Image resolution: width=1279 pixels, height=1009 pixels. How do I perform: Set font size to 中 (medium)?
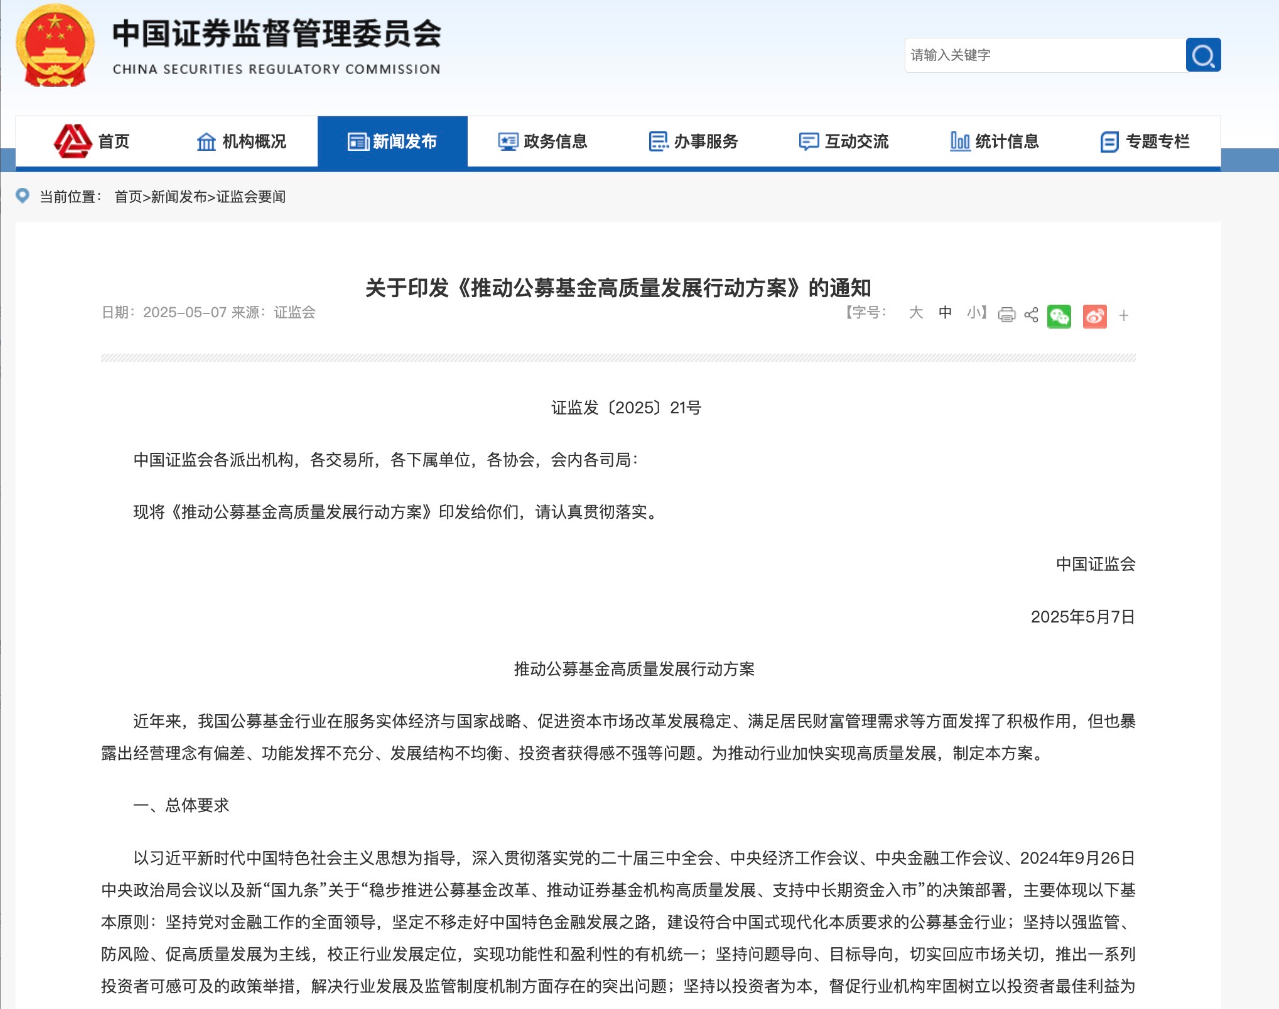(x=945, y=313)
